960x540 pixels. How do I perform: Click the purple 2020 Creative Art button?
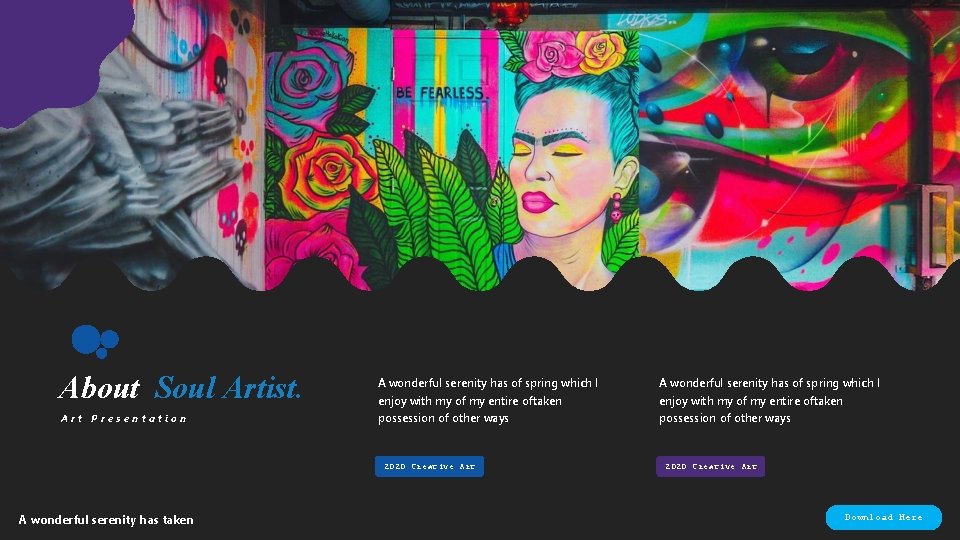coord(710,467)
